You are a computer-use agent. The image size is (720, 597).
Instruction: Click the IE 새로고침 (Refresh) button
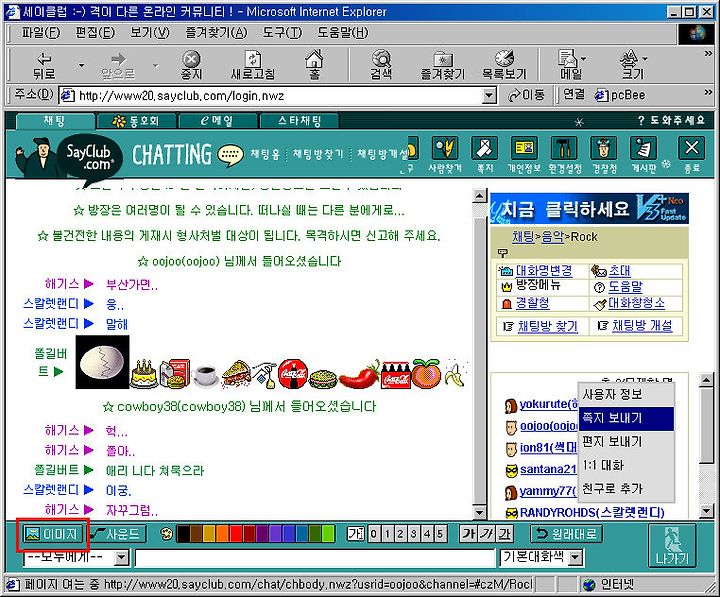coord(252,65)
